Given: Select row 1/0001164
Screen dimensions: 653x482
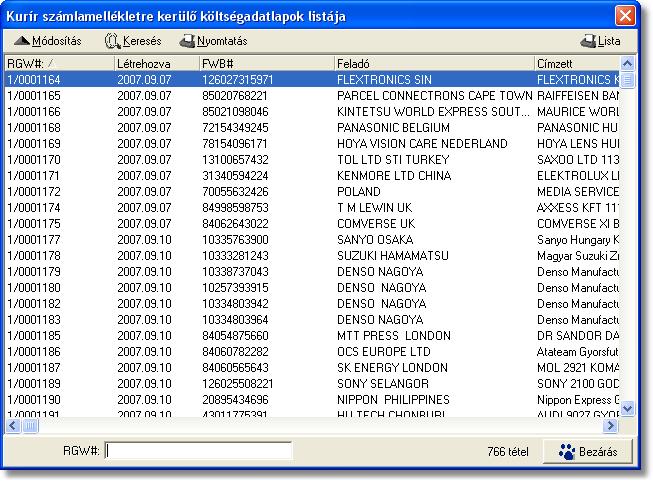Looking at the screenshot, I should (x=312, y=79).
